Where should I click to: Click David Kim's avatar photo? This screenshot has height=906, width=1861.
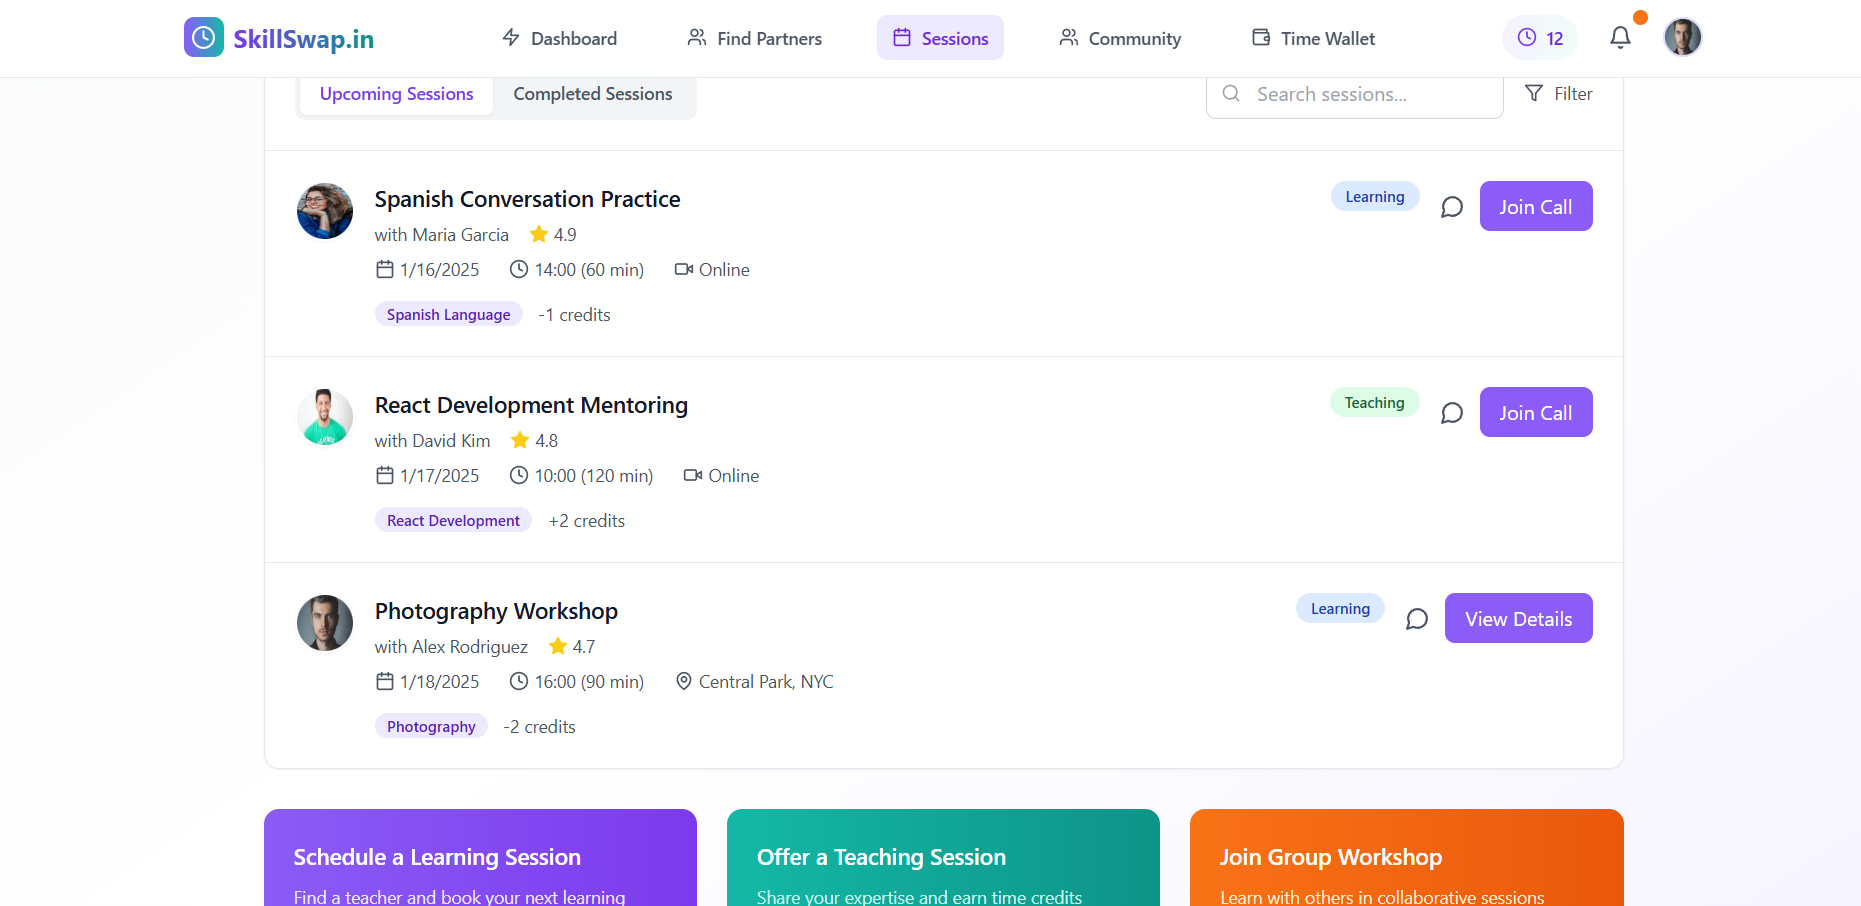(x=325, y=417)
